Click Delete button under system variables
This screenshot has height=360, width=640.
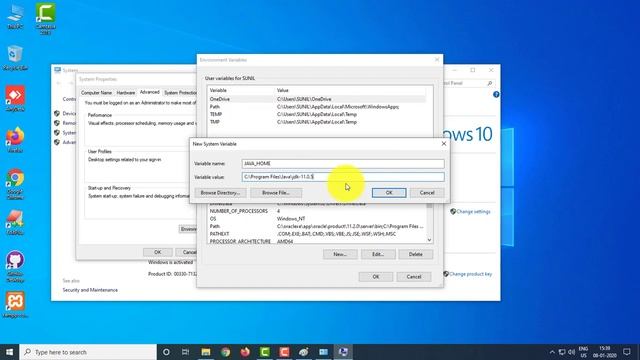coord(416,254)
